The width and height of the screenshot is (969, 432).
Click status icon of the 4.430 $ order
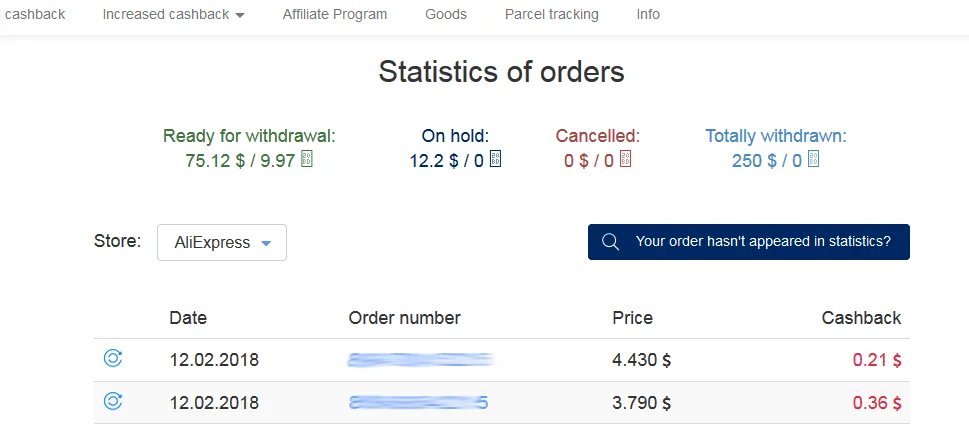pyautogui.click(x=113, y=359)
